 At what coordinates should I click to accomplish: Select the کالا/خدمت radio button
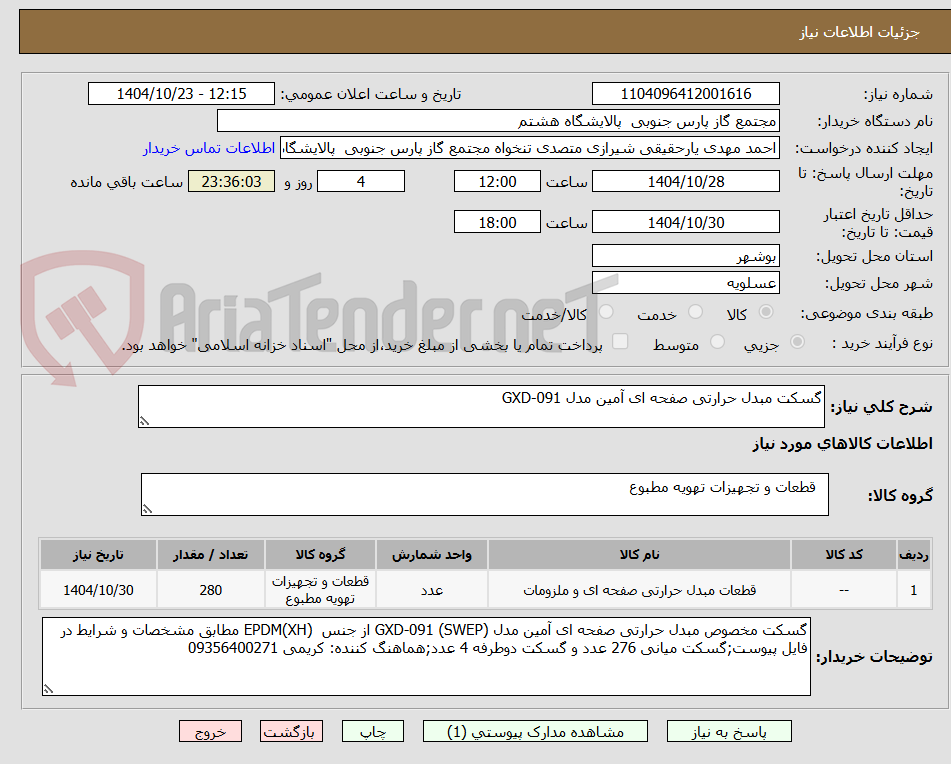606,312
